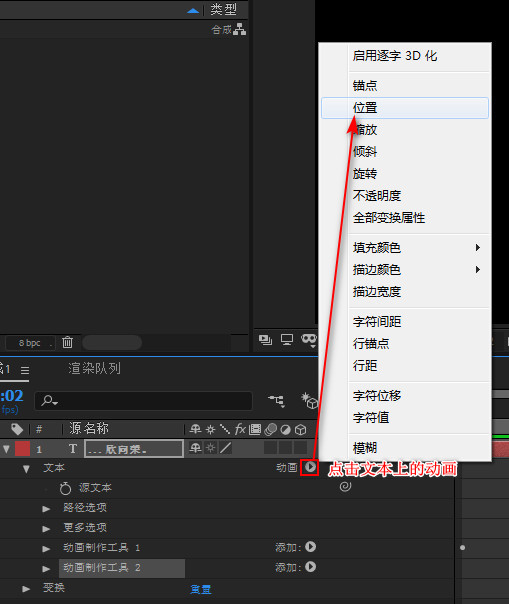Viewport: 509px width, 604px height.
Task: Click the shy switch column header icon
Action: 195,429
